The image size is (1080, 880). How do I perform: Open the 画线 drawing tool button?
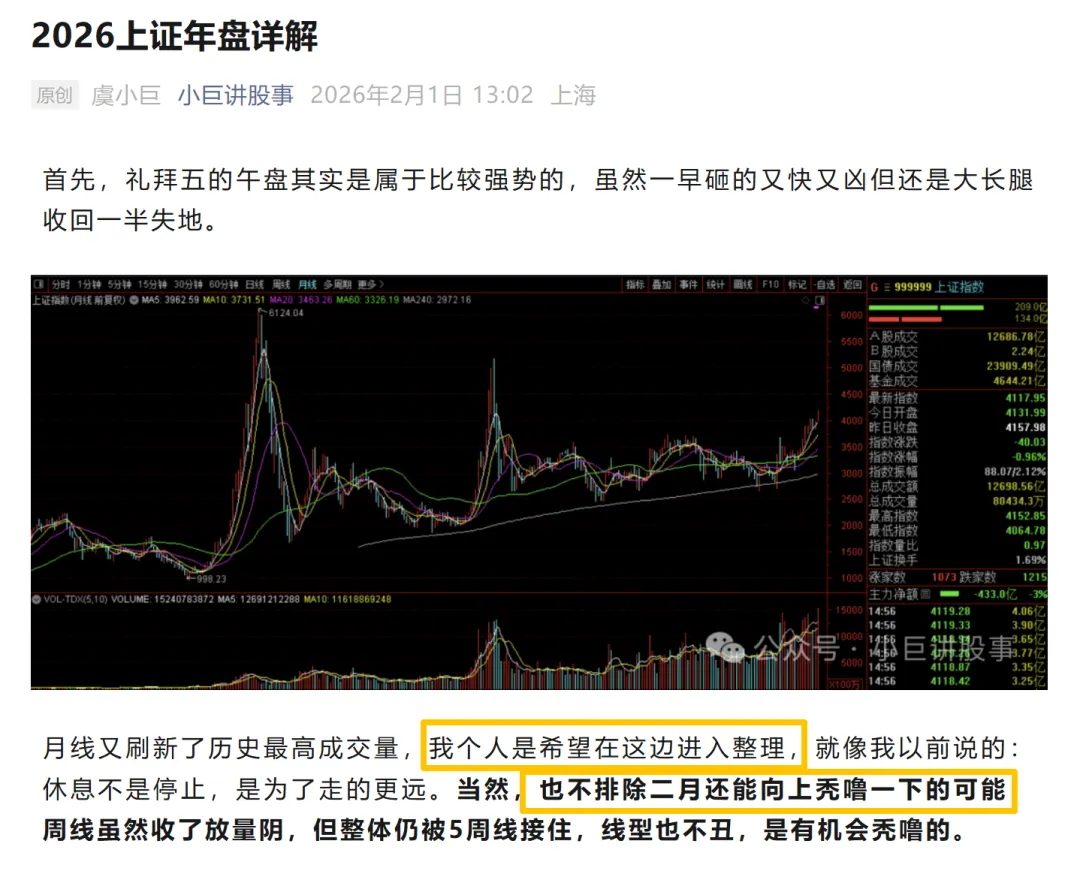click(742, 284)
